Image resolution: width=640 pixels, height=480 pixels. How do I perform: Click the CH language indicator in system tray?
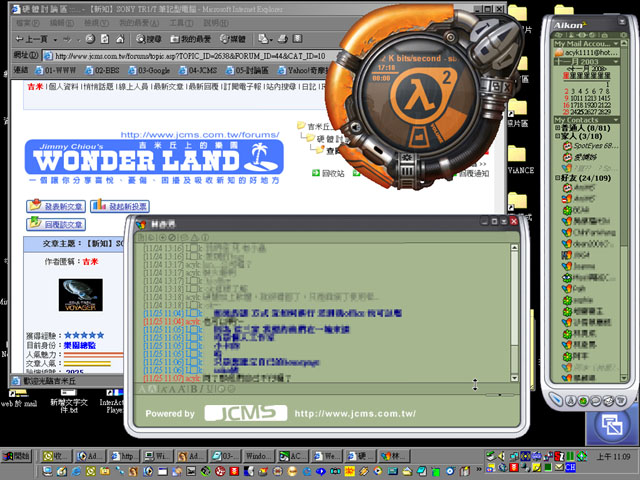pos(570,467)
